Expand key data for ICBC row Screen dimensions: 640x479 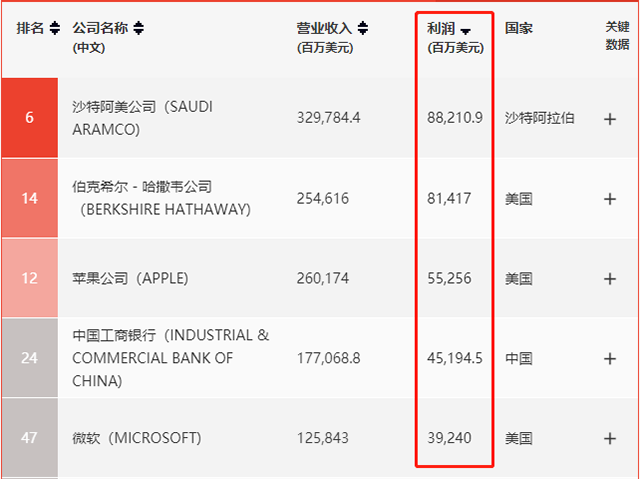point(610,358)
